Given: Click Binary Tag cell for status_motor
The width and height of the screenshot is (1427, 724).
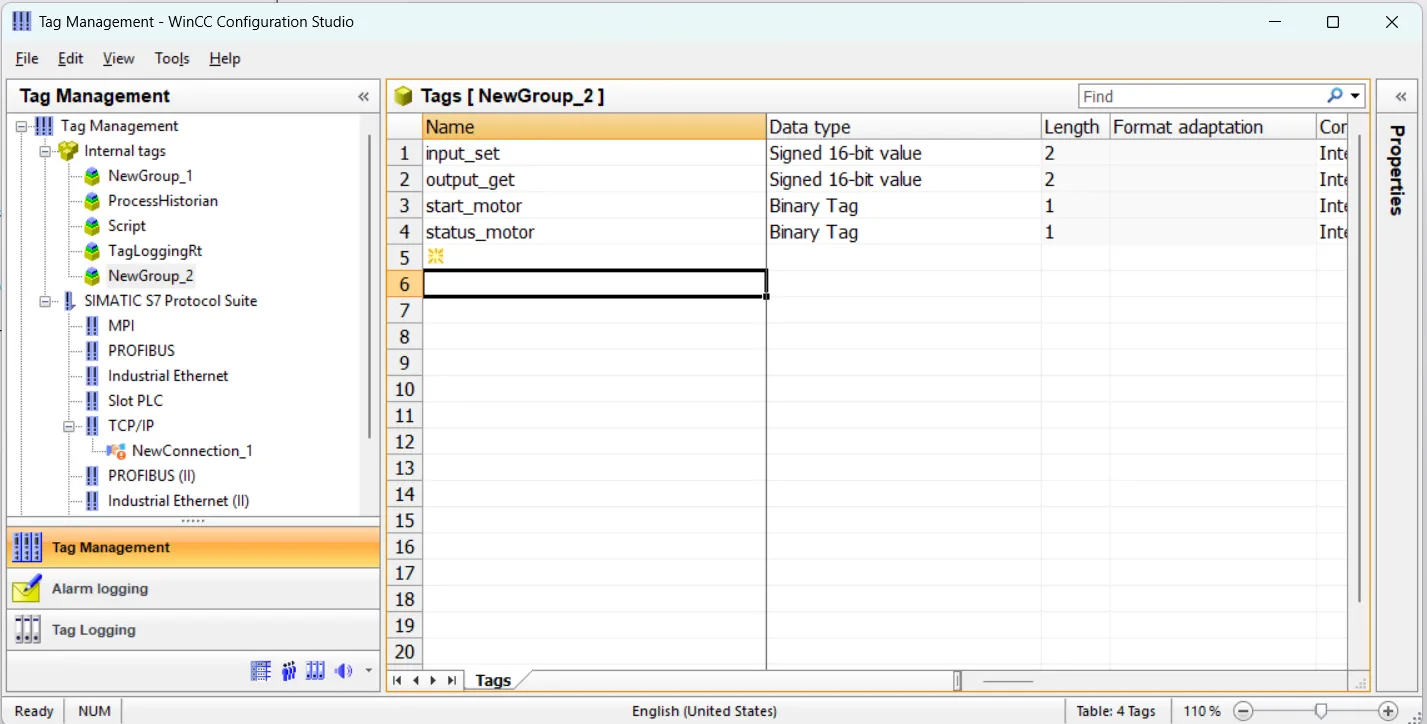Looking at the screenshot, I should point(903,232).
